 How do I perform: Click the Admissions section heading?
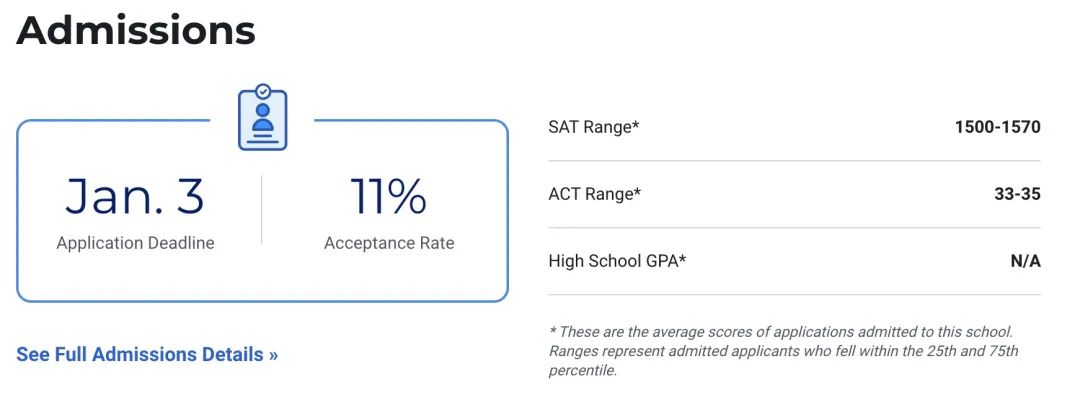point(136,31)
